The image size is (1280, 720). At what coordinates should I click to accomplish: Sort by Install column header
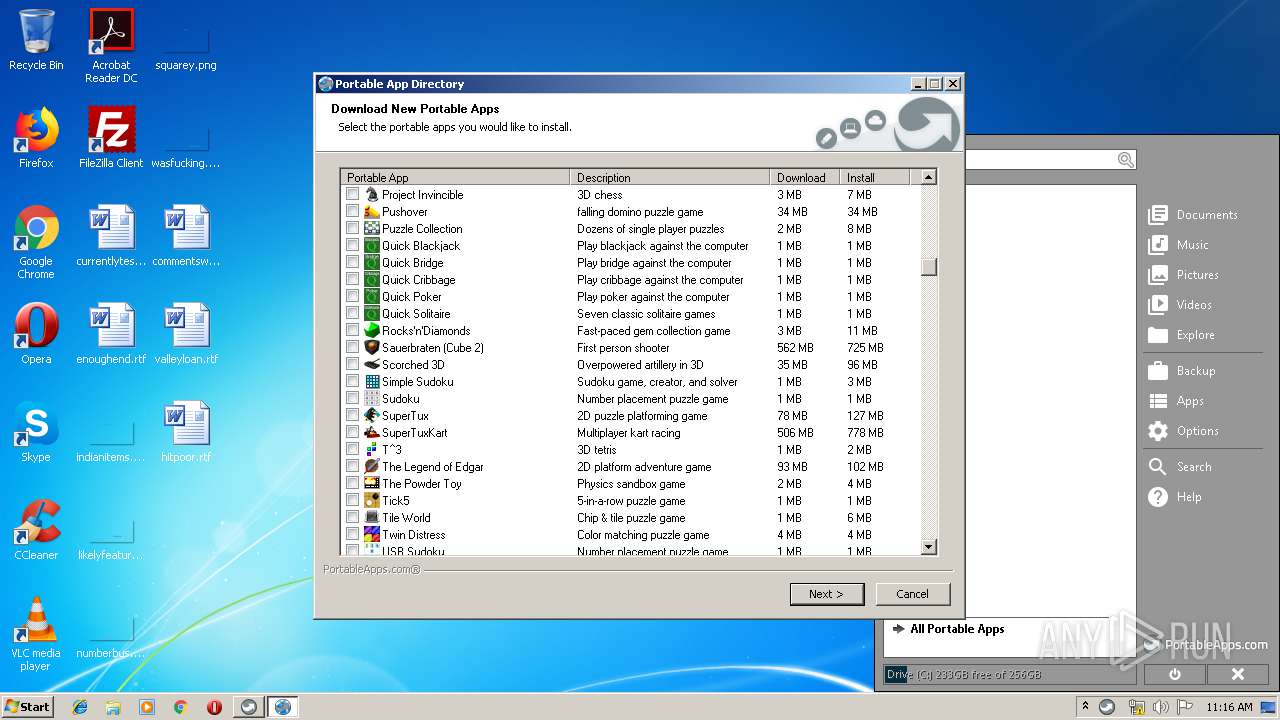875,177
